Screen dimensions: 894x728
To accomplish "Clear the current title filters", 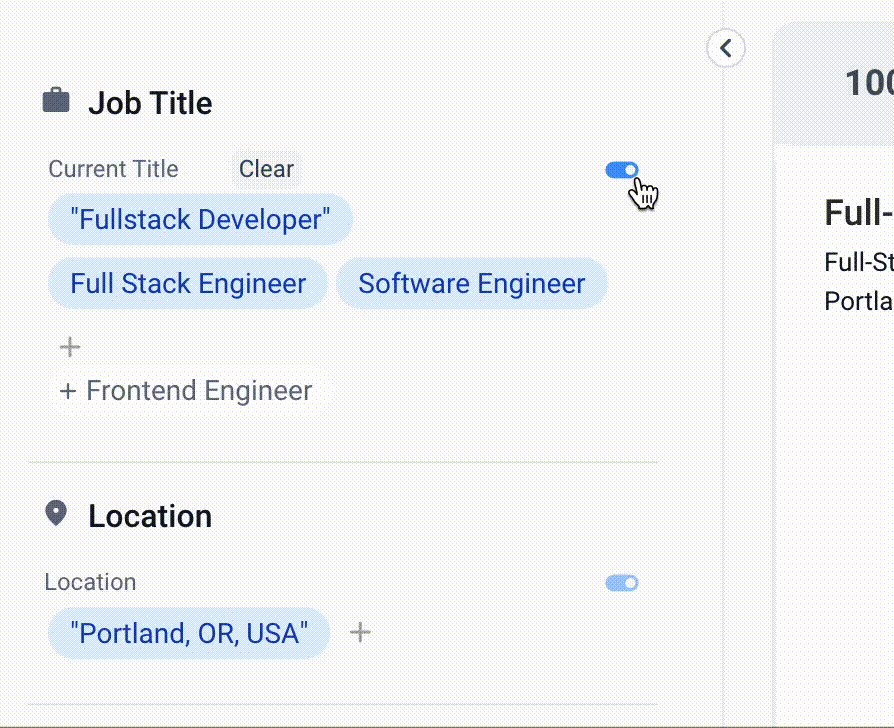I will pos(266,169).
